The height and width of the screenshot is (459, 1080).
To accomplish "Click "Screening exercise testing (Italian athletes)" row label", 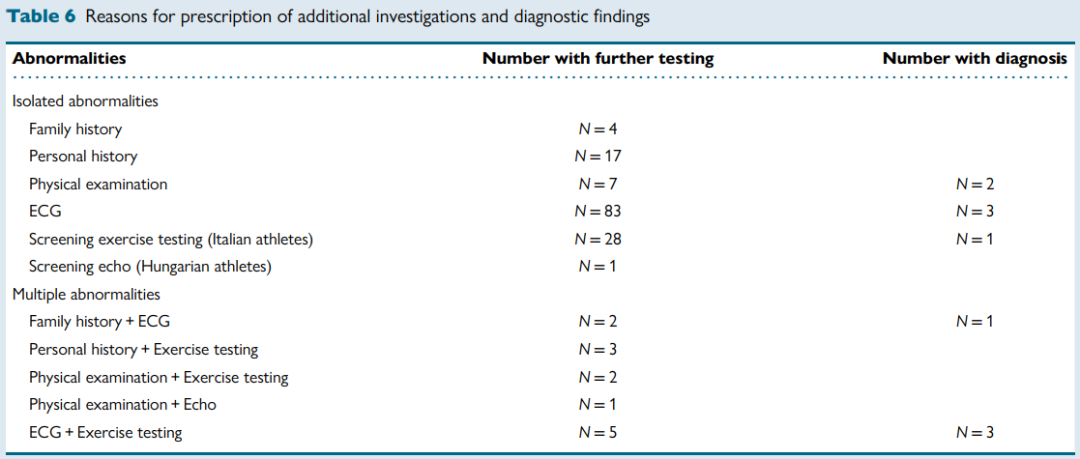I will tap(171, 239).
